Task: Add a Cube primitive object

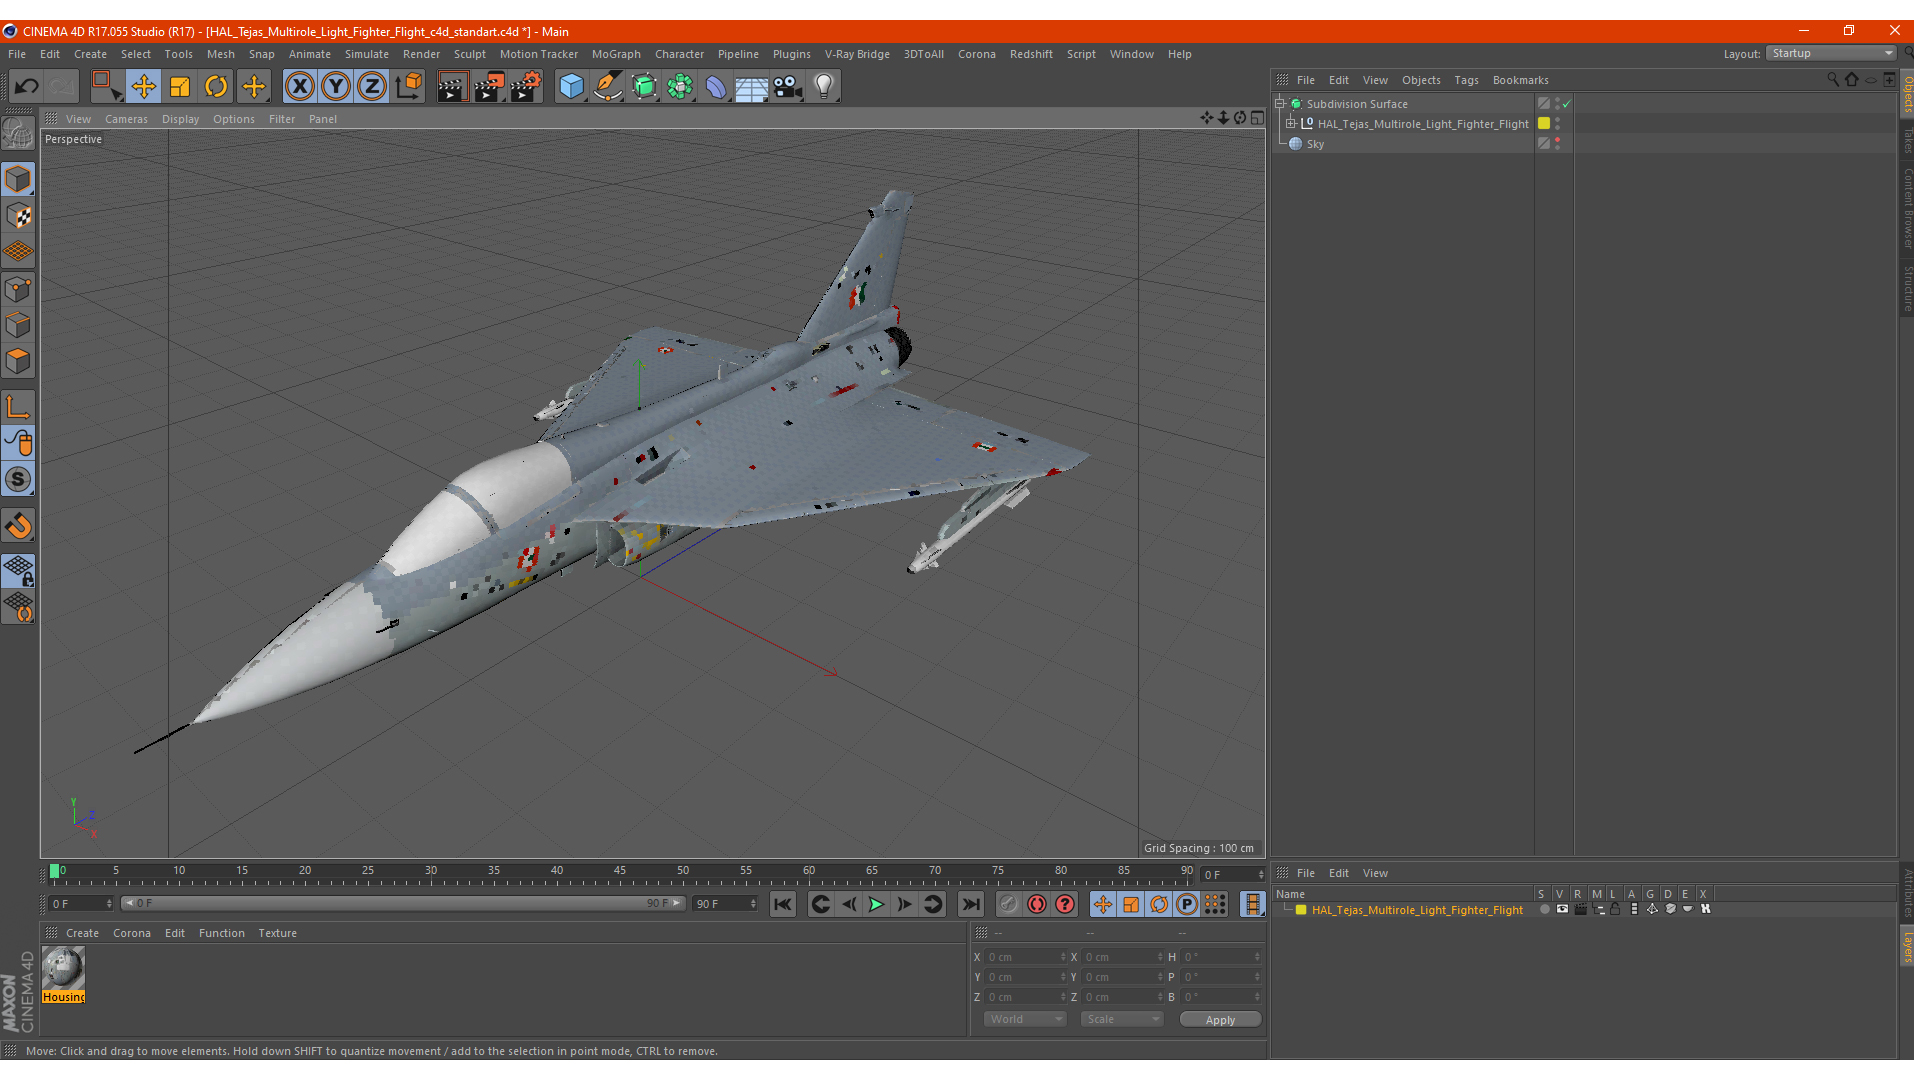Action: click(x=571, y=87)
